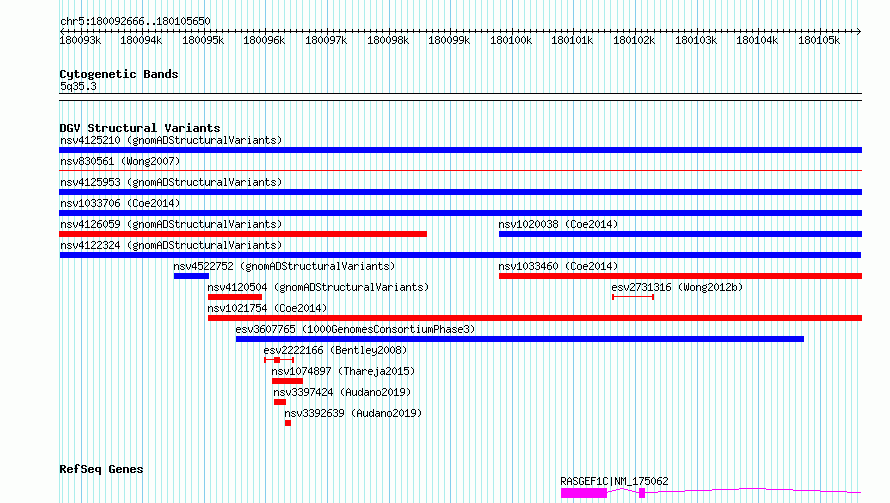Click the 180101k ruler tick label
Screen dimensions: 890x503
pos(572,40)
